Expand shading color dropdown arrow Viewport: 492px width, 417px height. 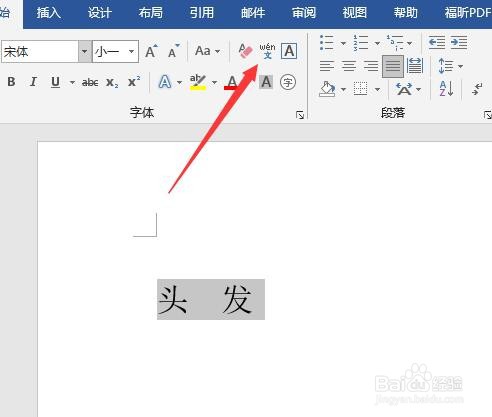click(x=343, y=89)
